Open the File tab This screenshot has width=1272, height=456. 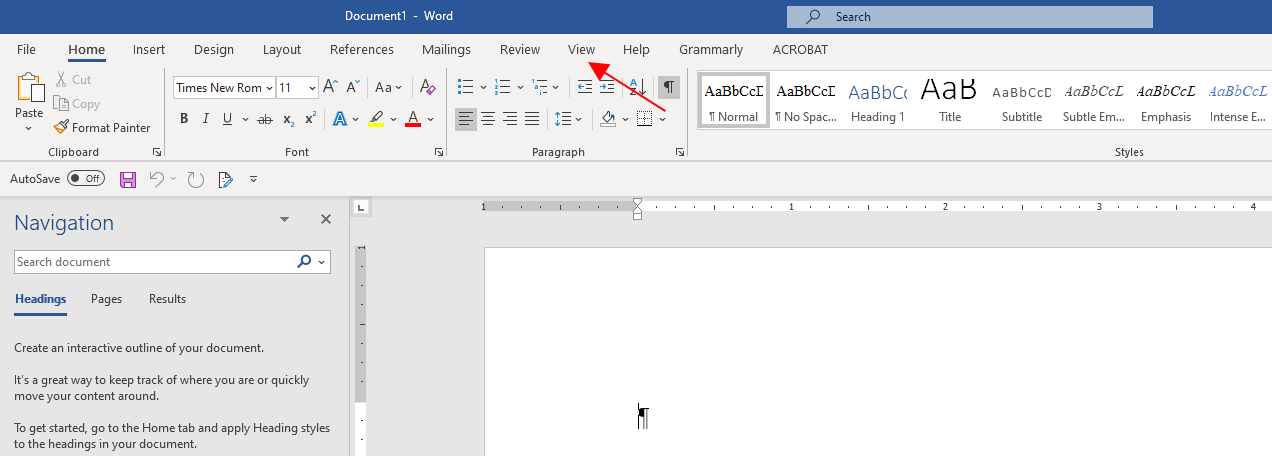tap(27, 49)
